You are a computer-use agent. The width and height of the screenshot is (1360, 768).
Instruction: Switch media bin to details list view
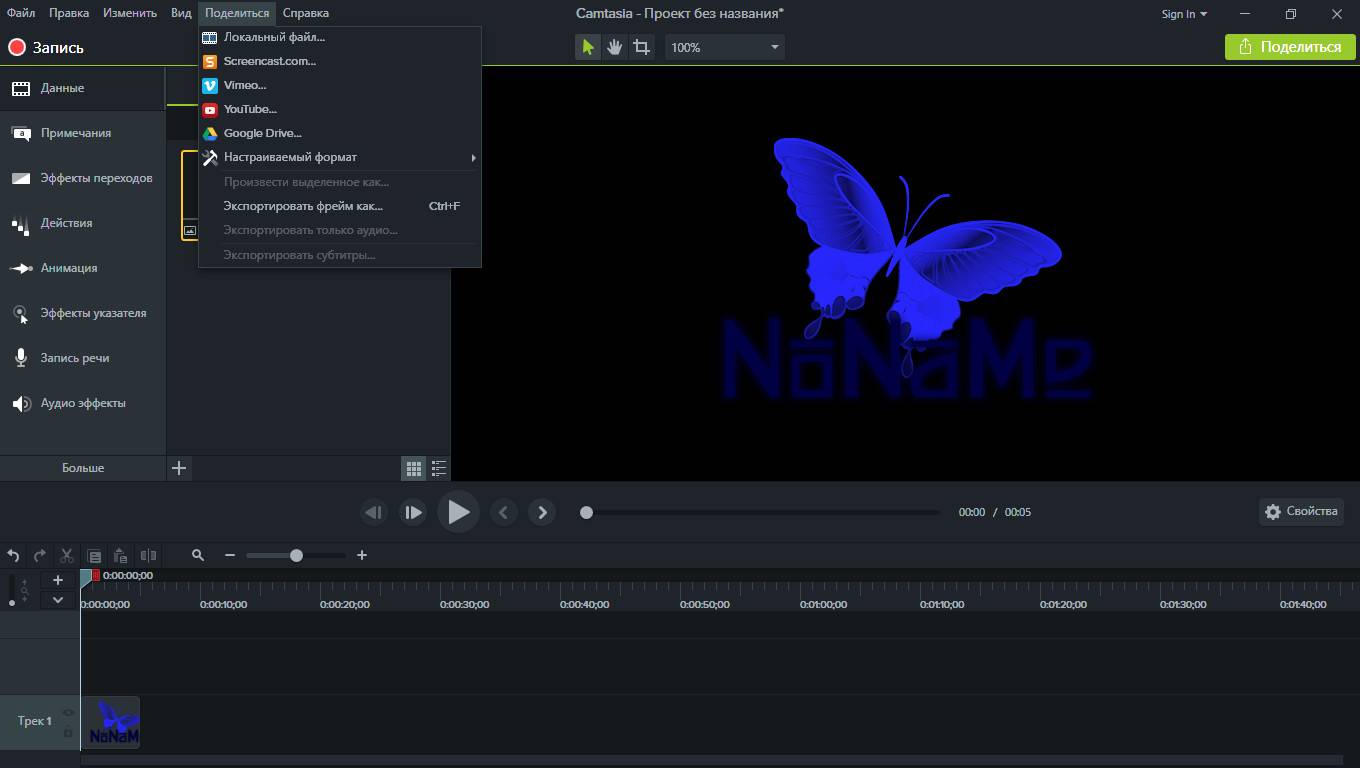coord(438,468)
